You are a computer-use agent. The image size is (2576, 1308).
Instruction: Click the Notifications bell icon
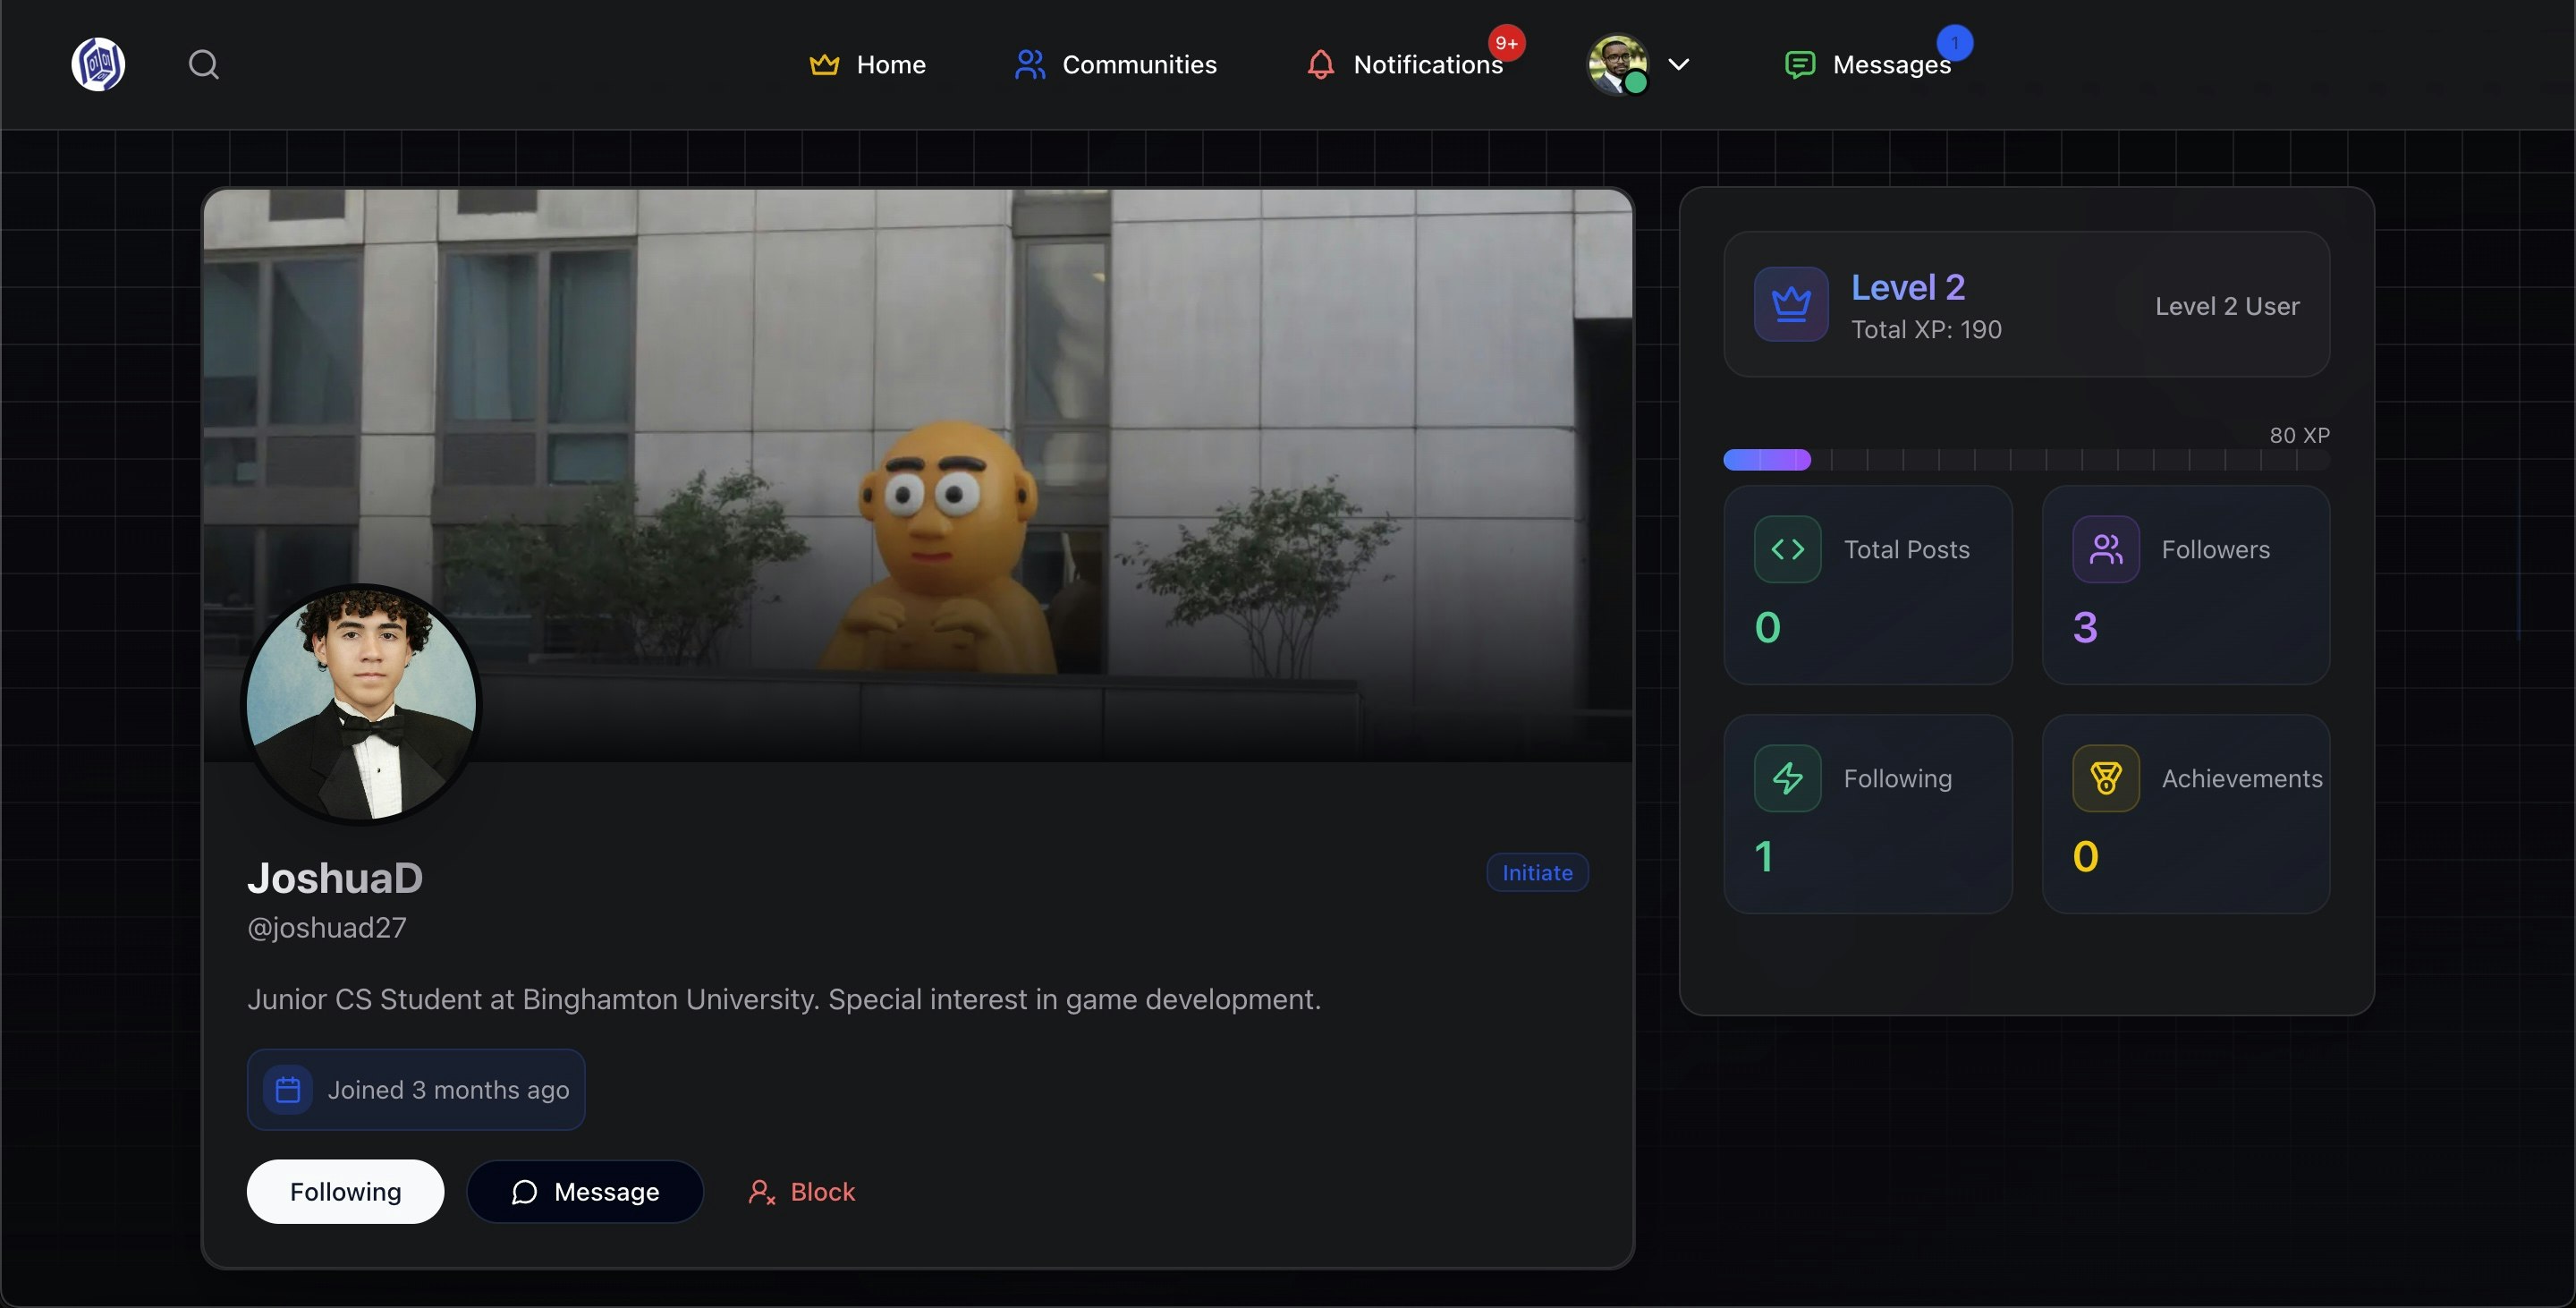tap(1320, 64)
